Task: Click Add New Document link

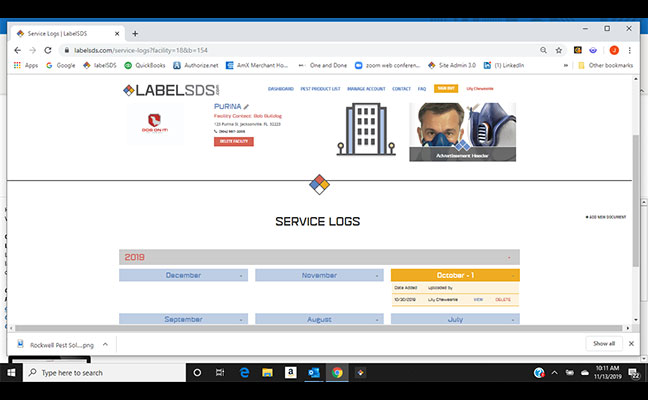Action: (x=606, y=217)
